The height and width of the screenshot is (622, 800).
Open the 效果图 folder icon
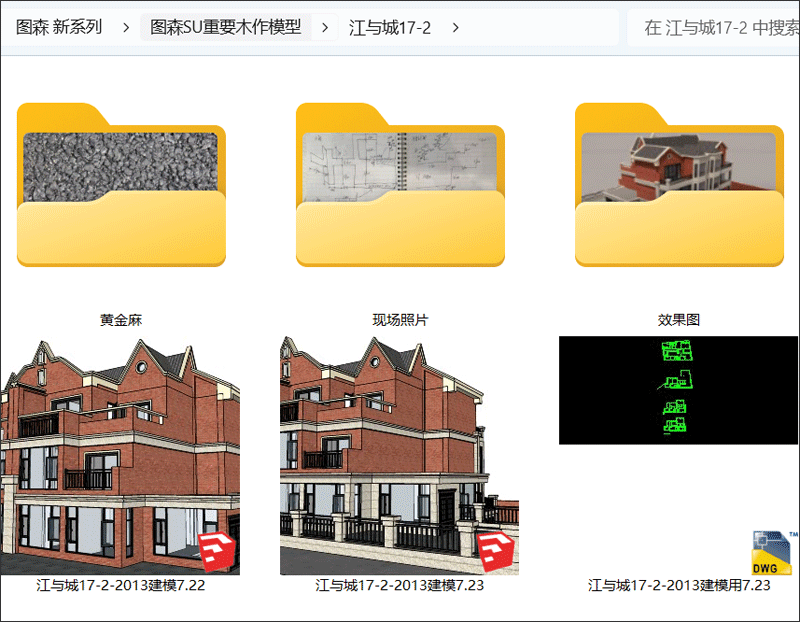pyautogui.click(x=680, y=185)
